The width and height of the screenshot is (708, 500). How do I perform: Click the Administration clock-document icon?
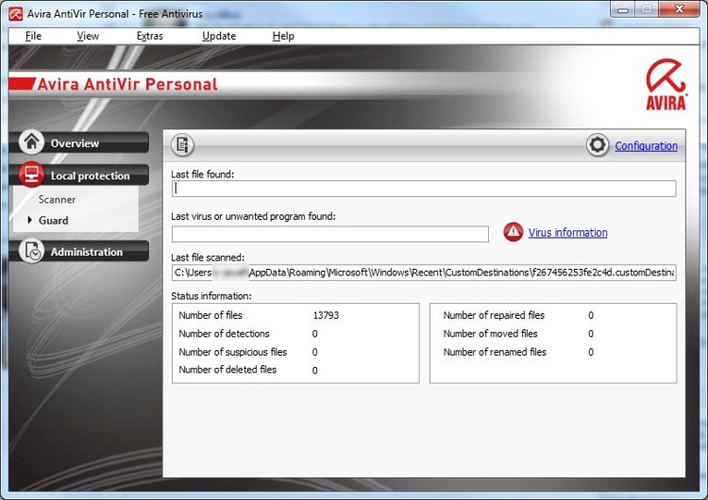coord(32,251)
